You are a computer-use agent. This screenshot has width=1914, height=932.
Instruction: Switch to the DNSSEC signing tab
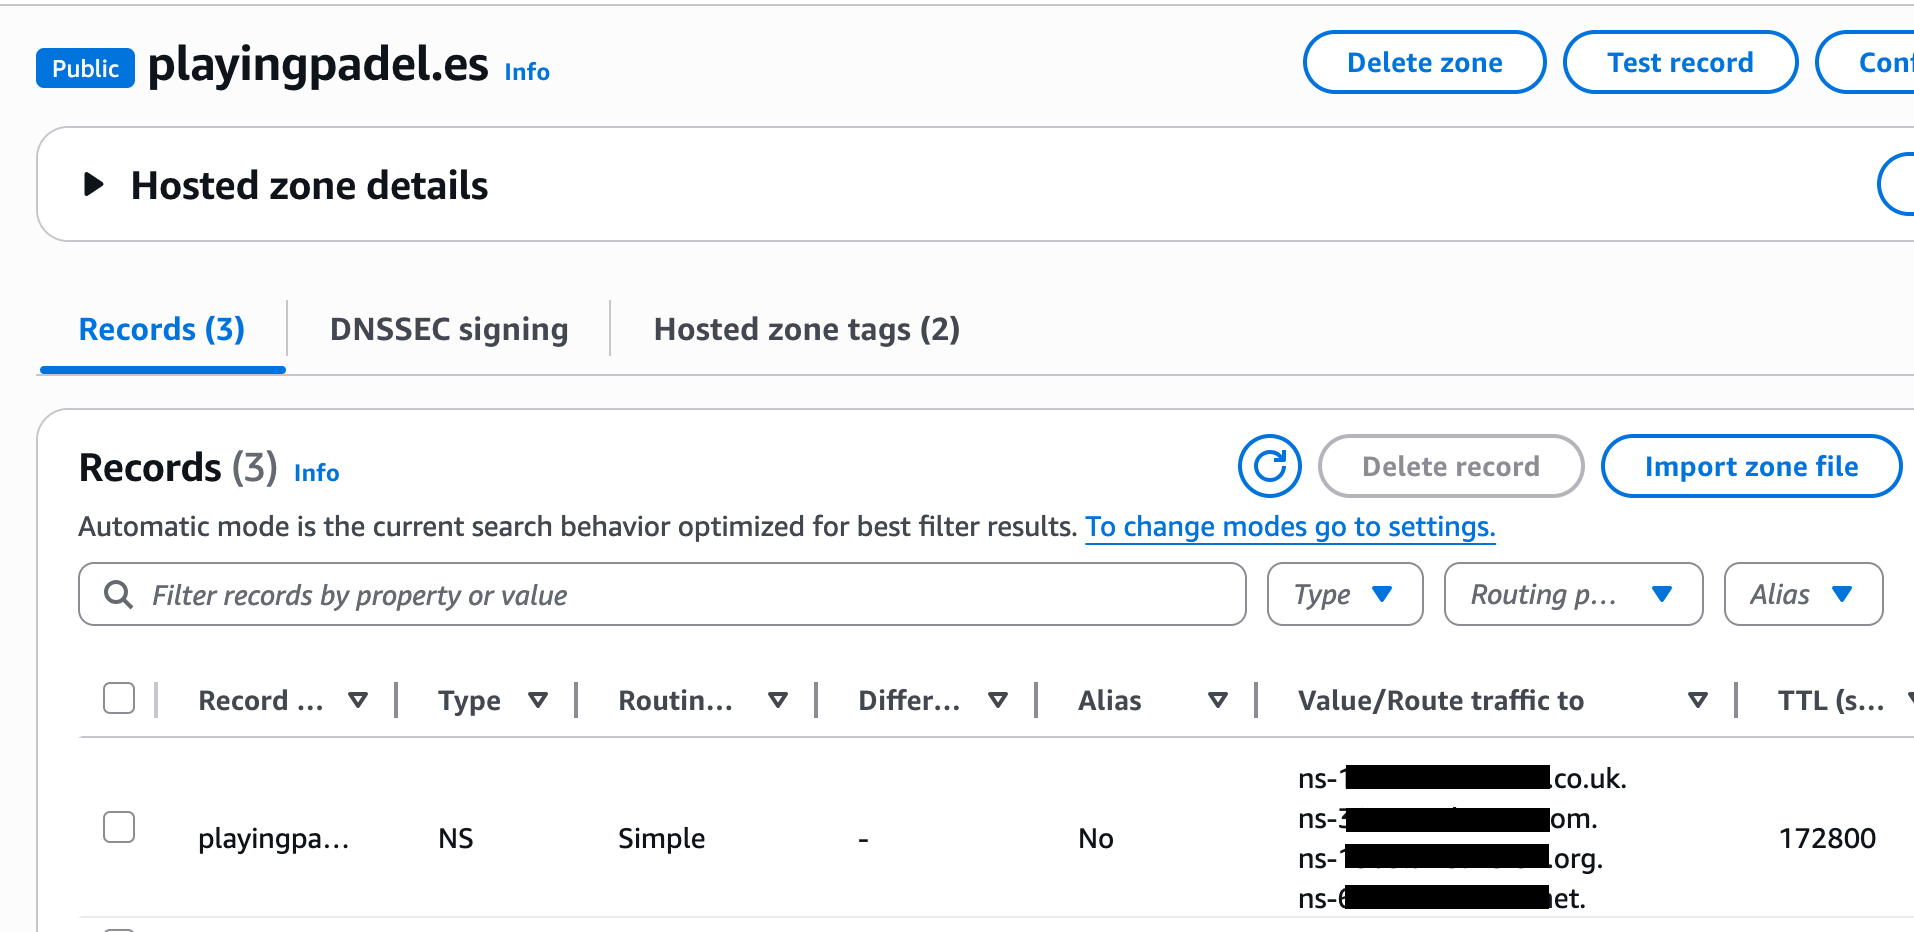click(449, 328)
